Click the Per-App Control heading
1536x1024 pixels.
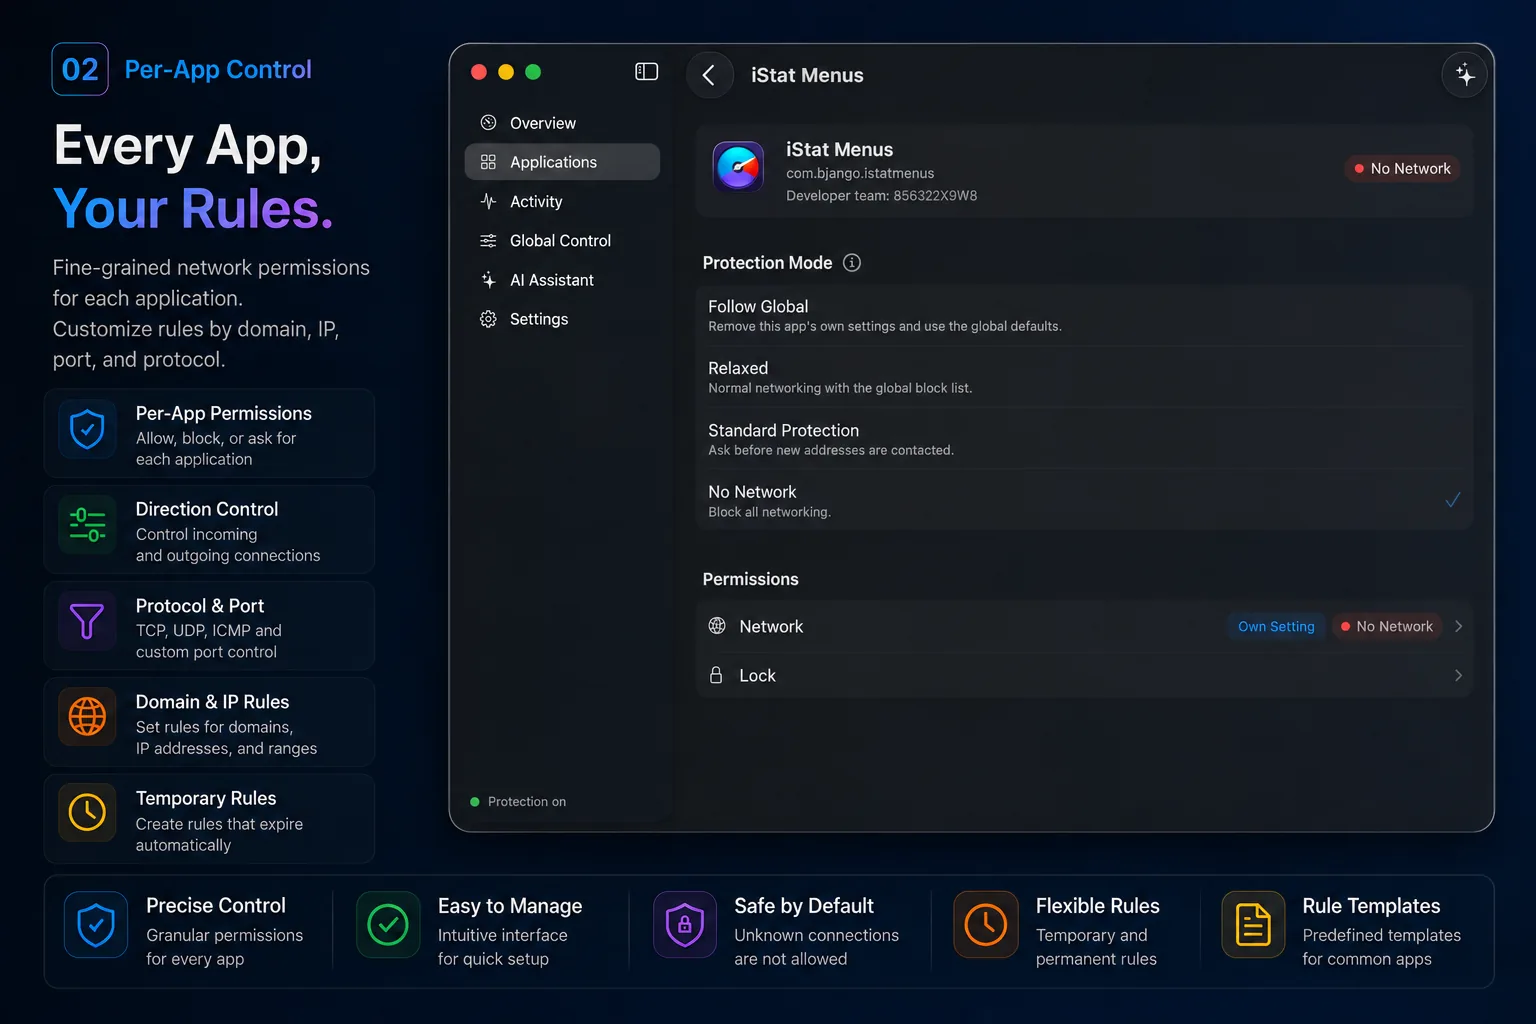(218, 70)
